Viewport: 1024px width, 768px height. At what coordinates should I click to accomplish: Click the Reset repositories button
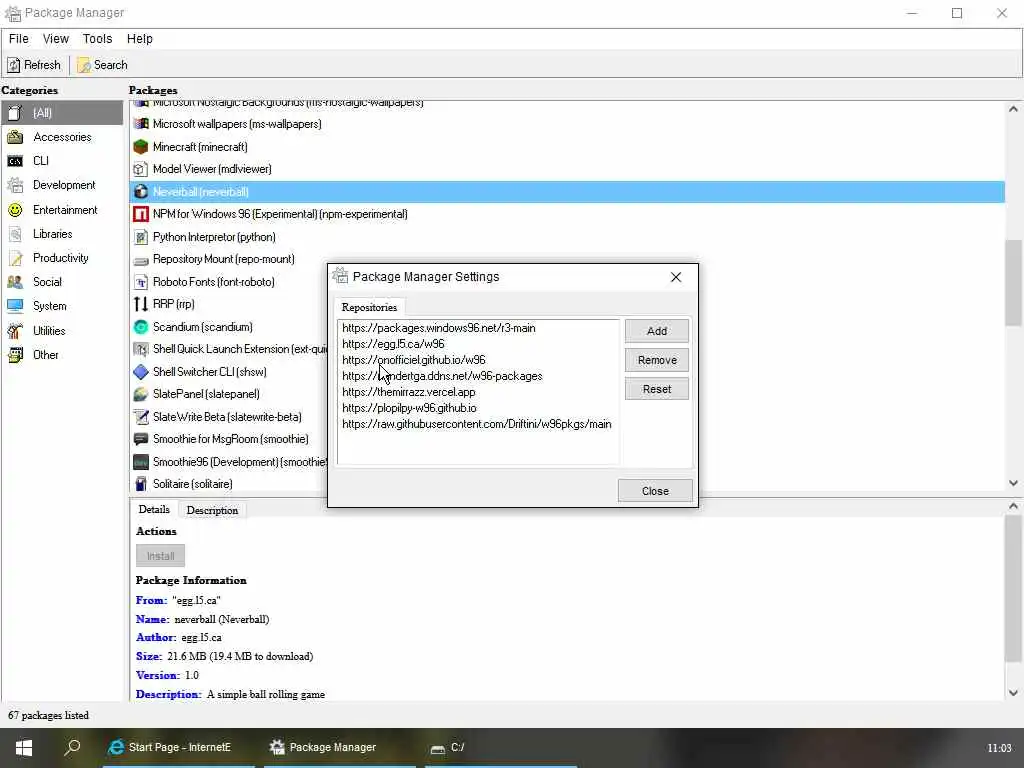656,389
